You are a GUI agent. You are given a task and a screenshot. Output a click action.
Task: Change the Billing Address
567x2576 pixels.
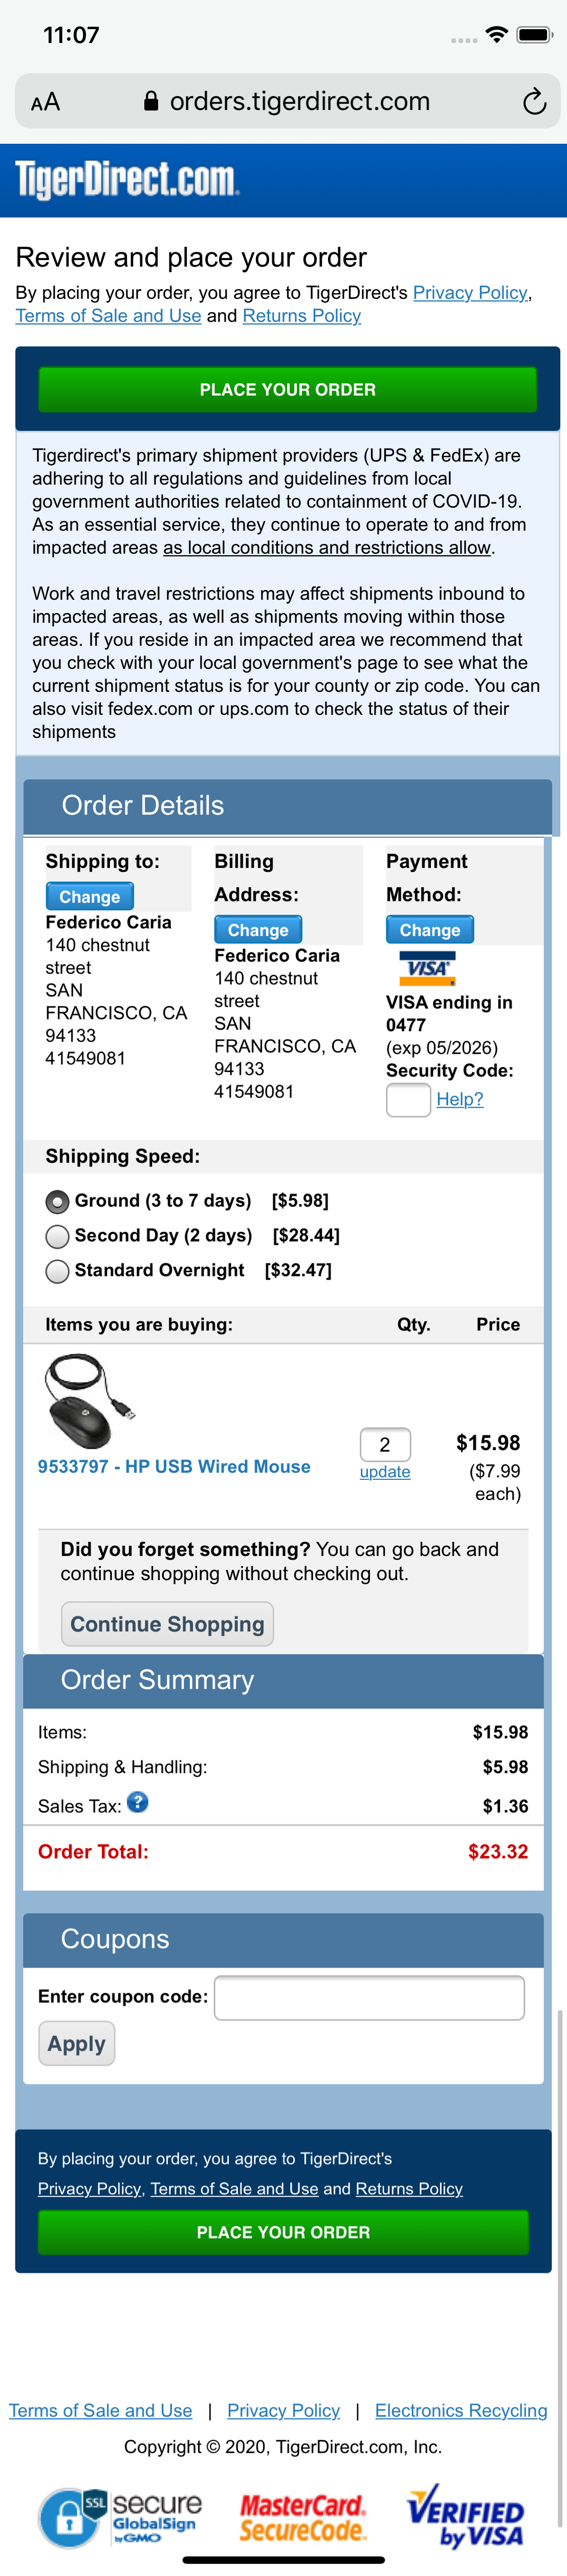pyautogui.click(x=257, y=929)
